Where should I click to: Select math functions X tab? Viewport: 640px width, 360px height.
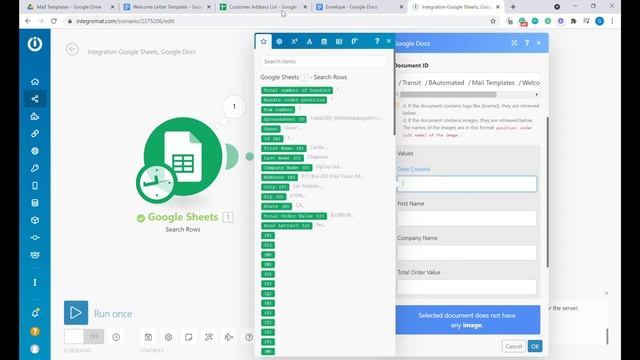click(x=294, y=41)
